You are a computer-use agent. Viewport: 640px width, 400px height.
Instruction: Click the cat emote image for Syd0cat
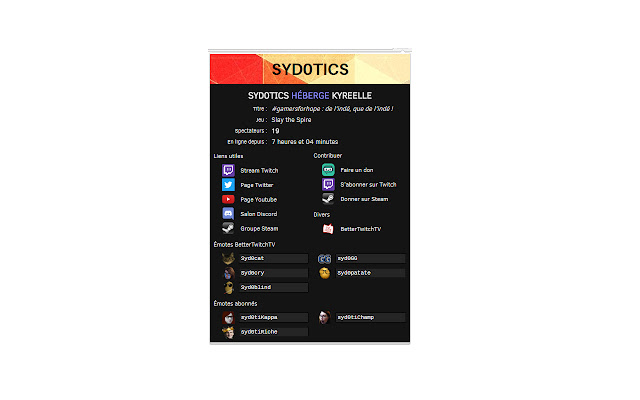(x=228, y=258)
